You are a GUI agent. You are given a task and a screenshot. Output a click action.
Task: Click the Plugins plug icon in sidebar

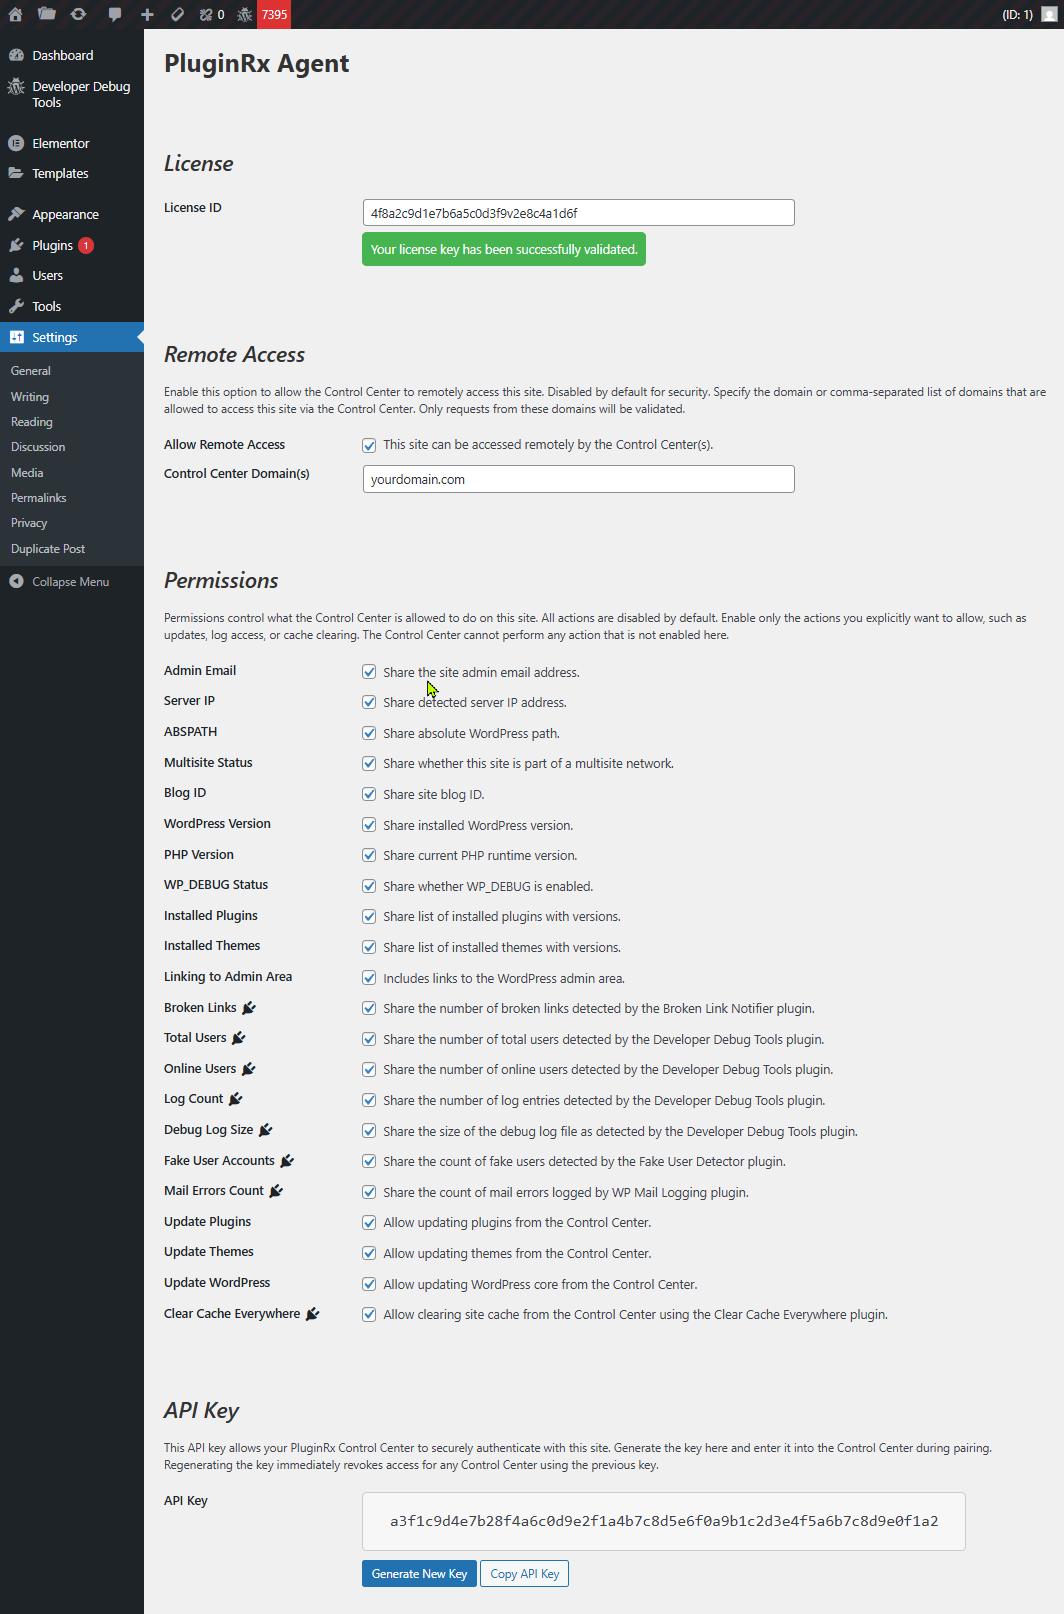(16, 245)
